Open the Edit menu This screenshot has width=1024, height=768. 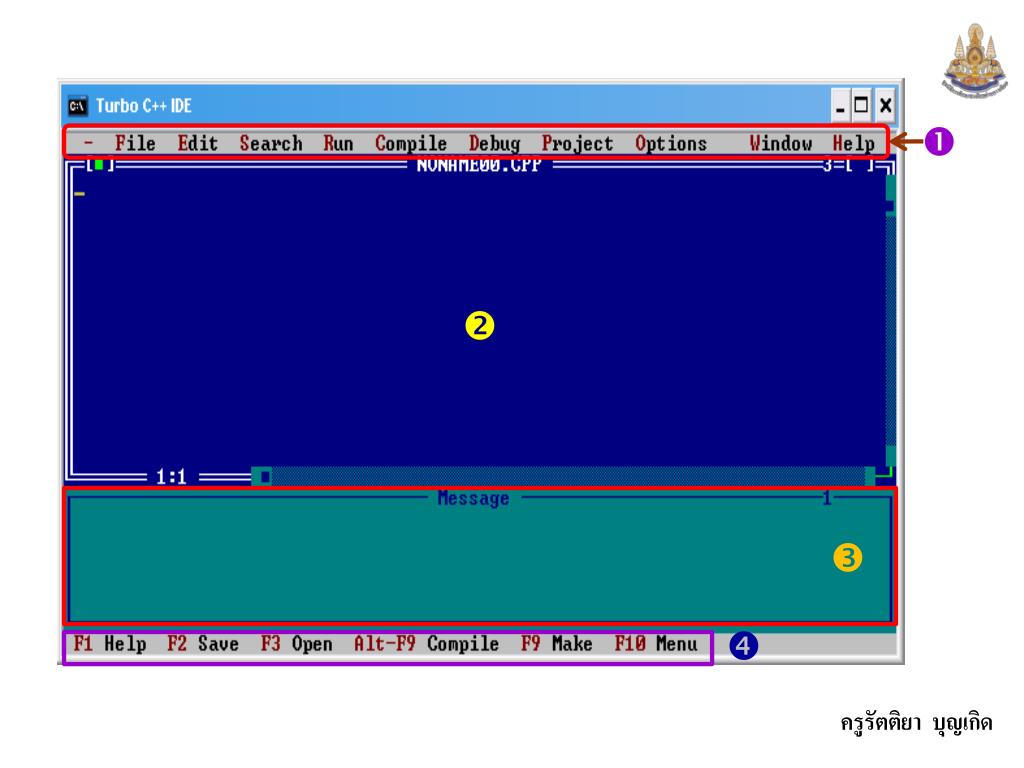(198, 143)
